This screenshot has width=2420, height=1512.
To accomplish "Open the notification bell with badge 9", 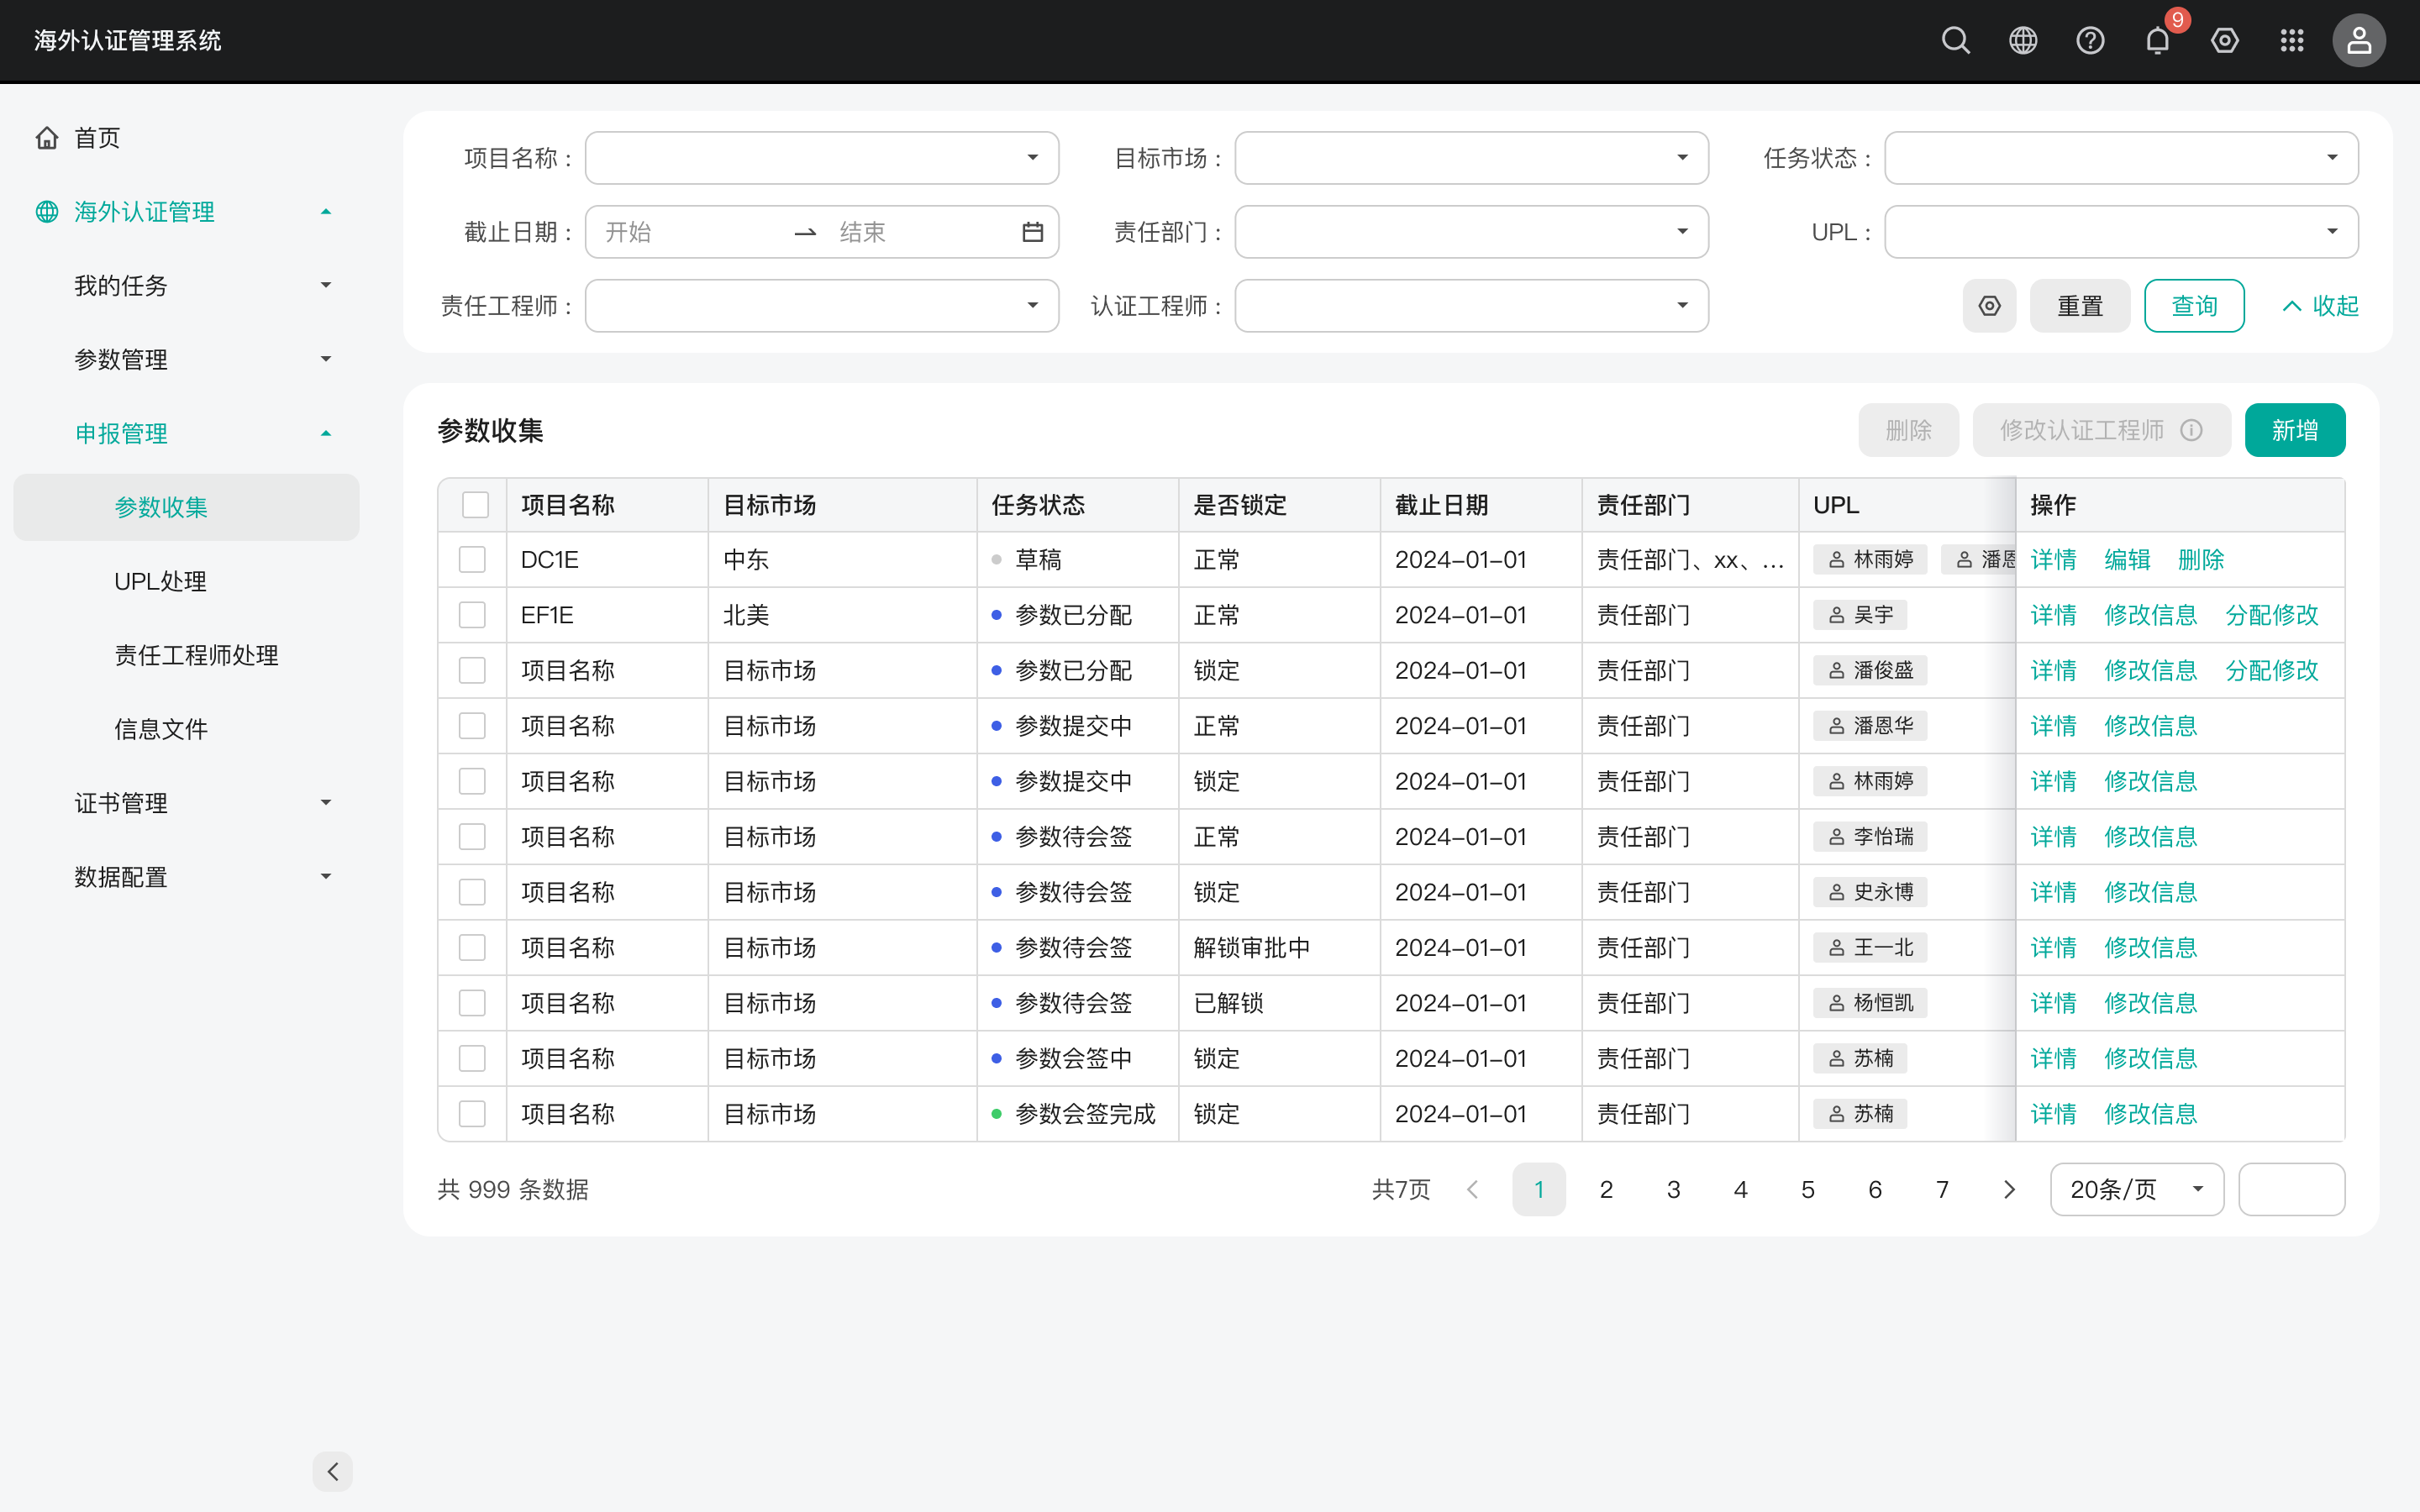I will [x=2158, y=40].
